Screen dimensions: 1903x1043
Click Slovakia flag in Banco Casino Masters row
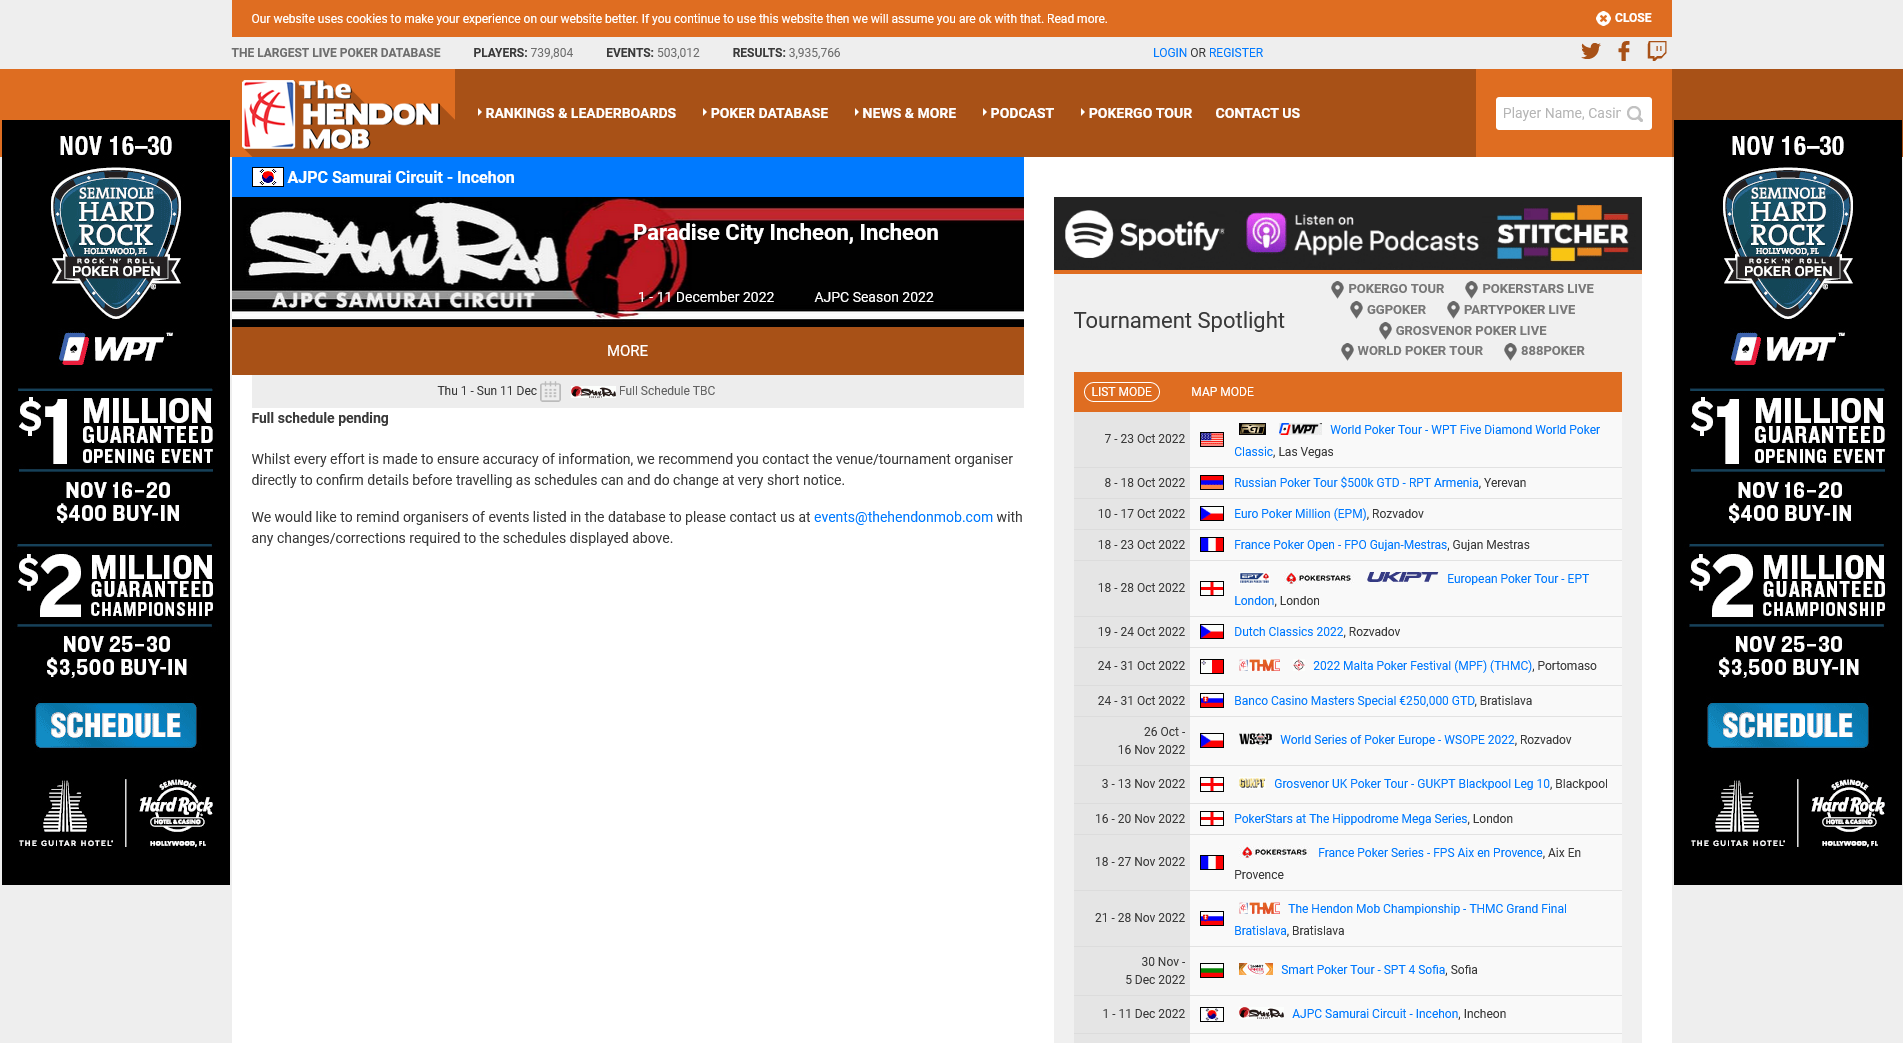1212,701
